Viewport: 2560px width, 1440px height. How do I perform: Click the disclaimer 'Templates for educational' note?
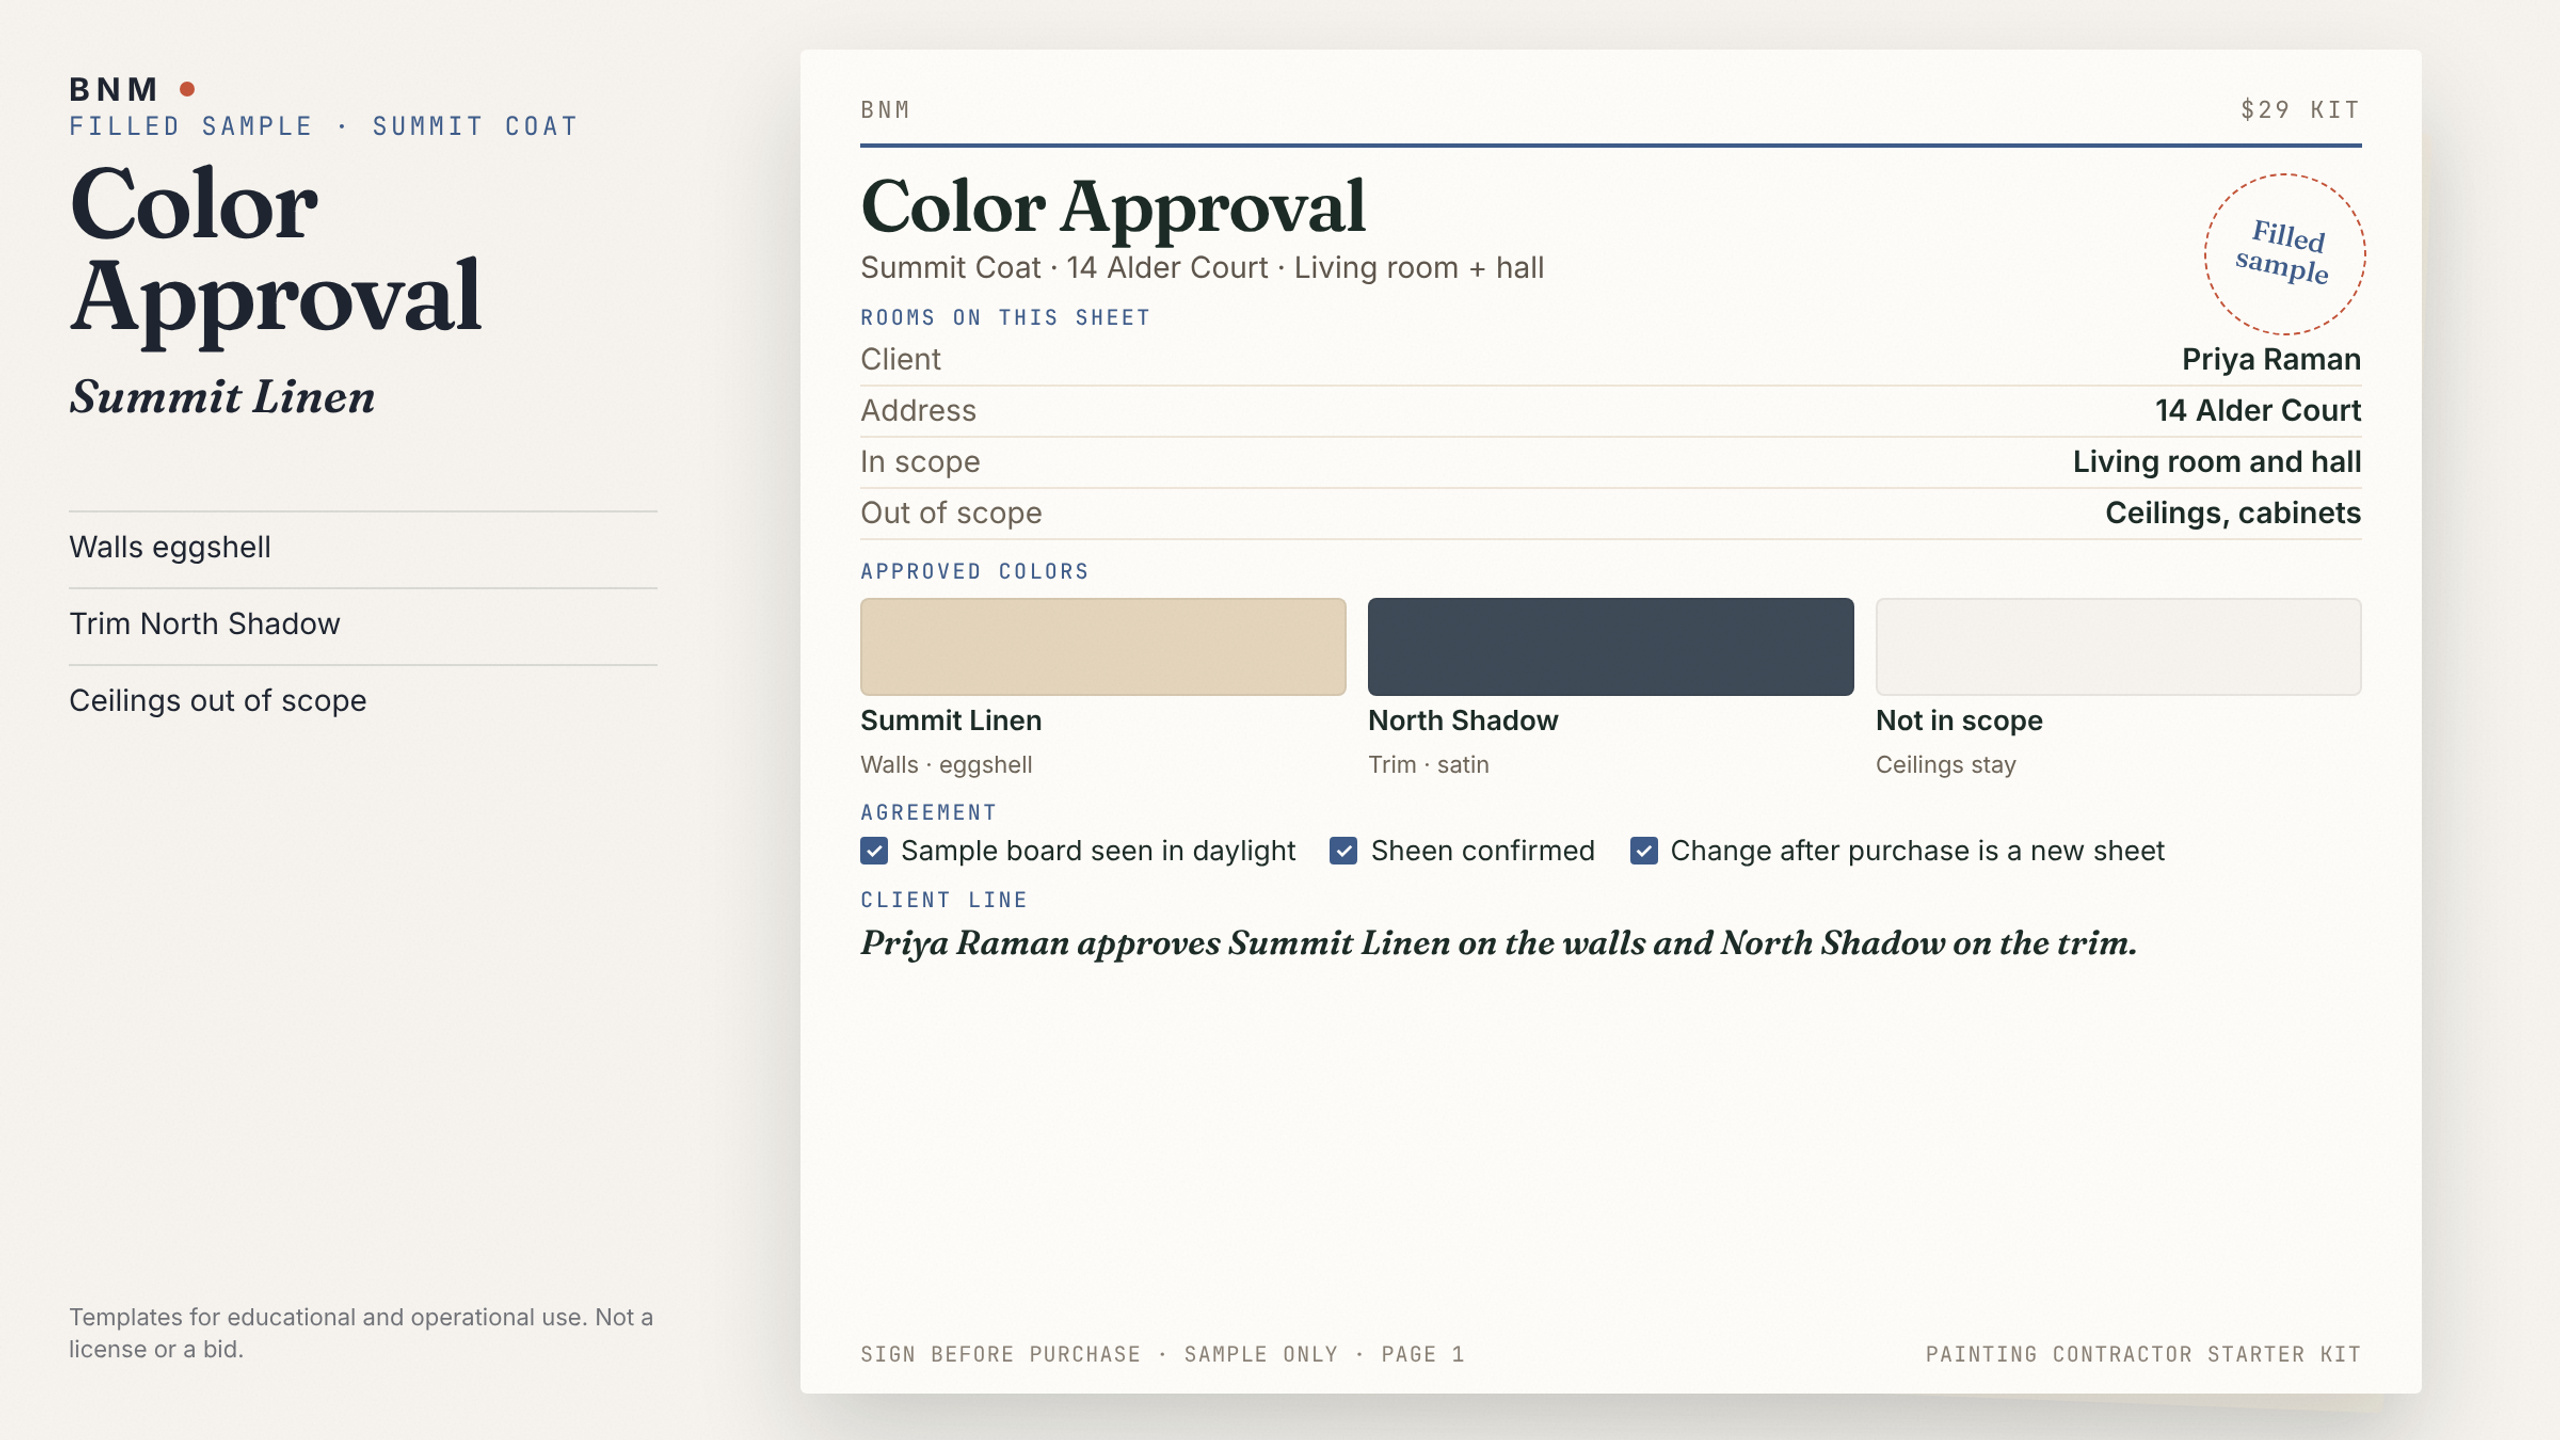pyautogui.click(x=361, y=1333)
